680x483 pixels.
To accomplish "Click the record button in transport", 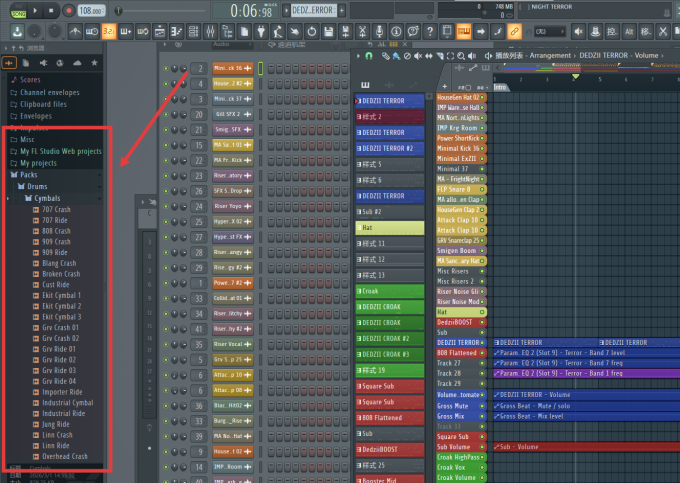I will point(68,10).
